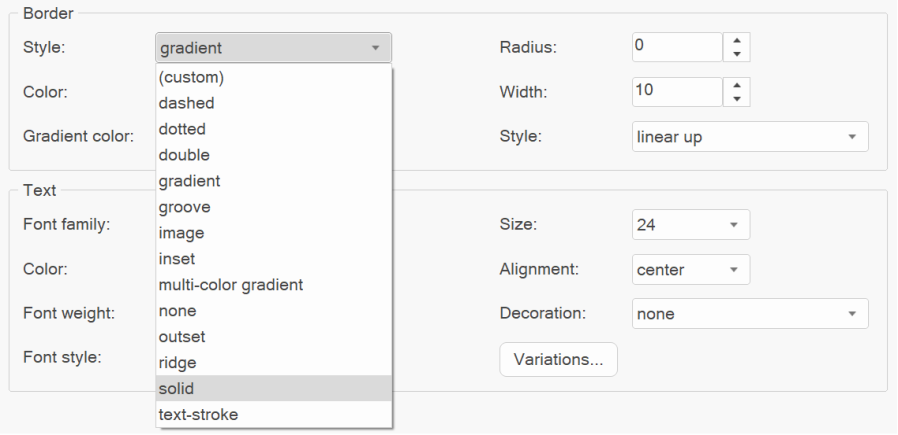Click into the Radius value field
This screenshot has height=435, width=898.
click(677, 47)
